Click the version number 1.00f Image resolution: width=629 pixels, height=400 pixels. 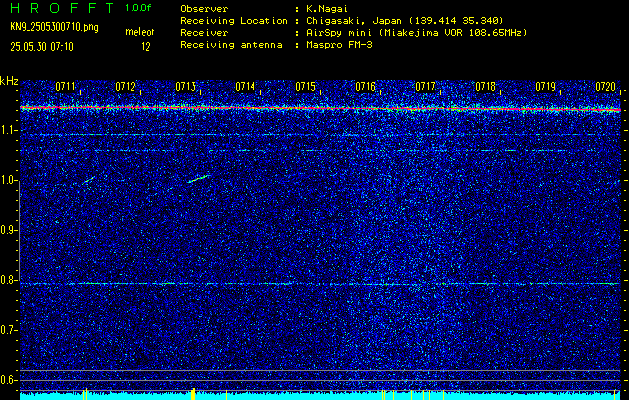(x=138, y=8)
